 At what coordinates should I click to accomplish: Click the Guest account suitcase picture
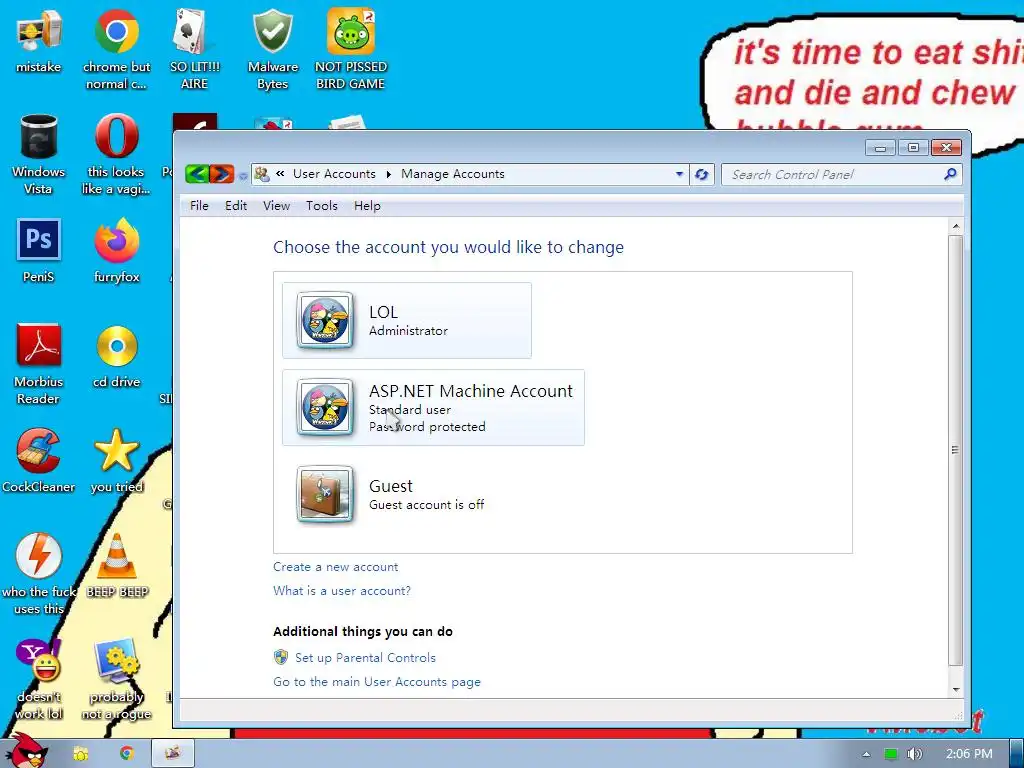pos(325,494)
